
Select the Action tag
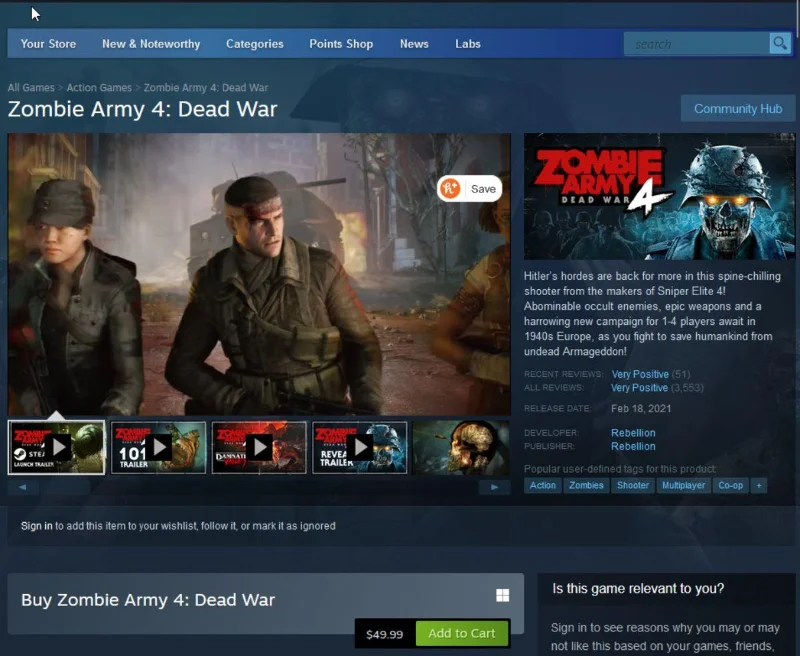pyautogui.click(x=542, y=486)
